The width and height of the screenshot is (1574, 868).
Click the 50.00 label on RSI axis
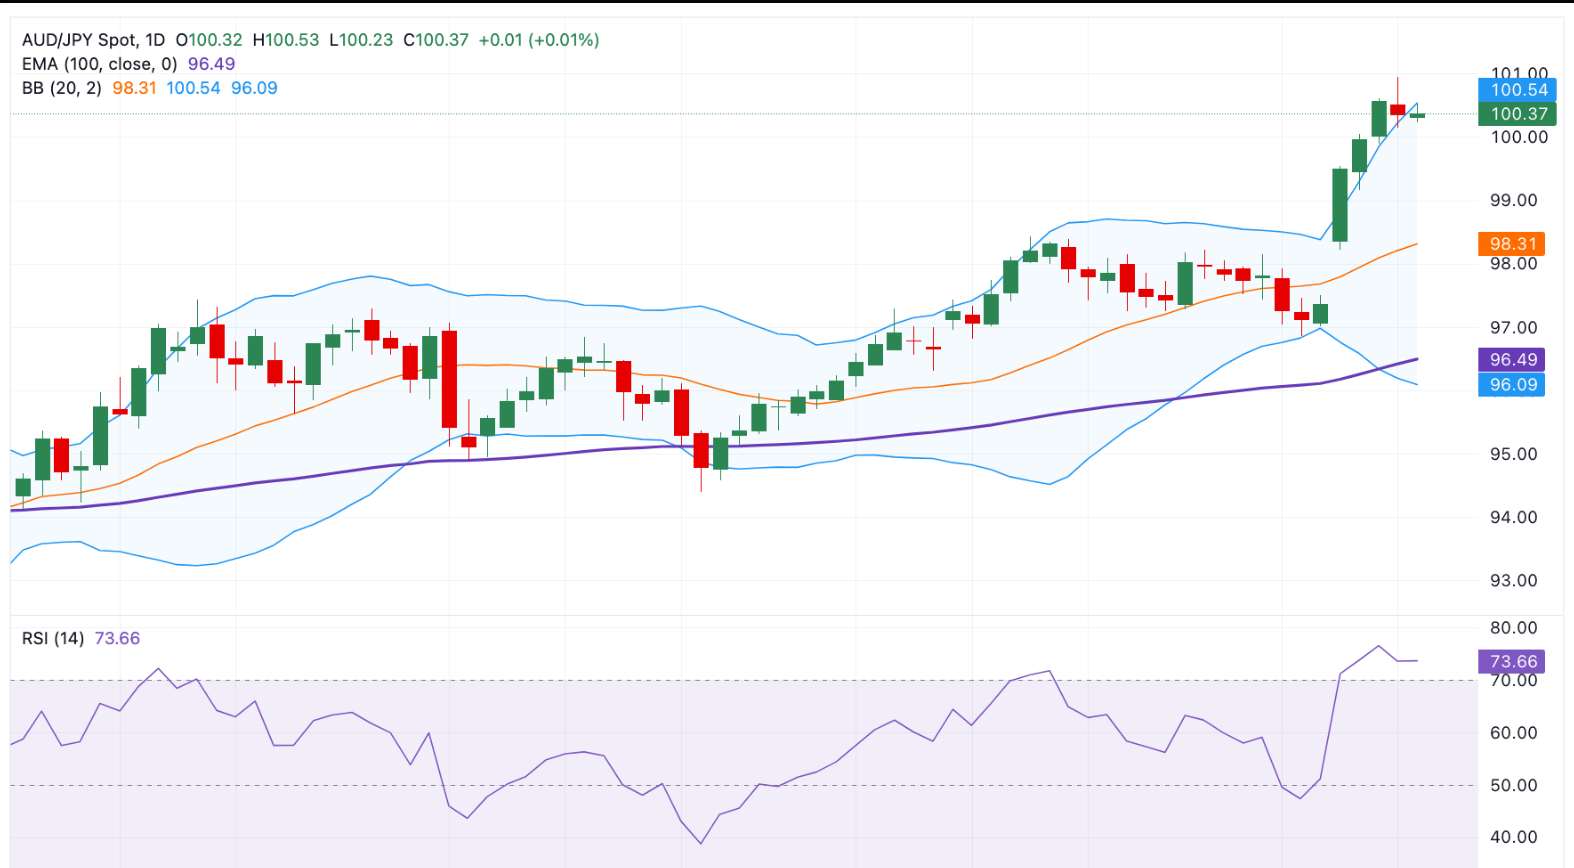tap(1513, 785)
